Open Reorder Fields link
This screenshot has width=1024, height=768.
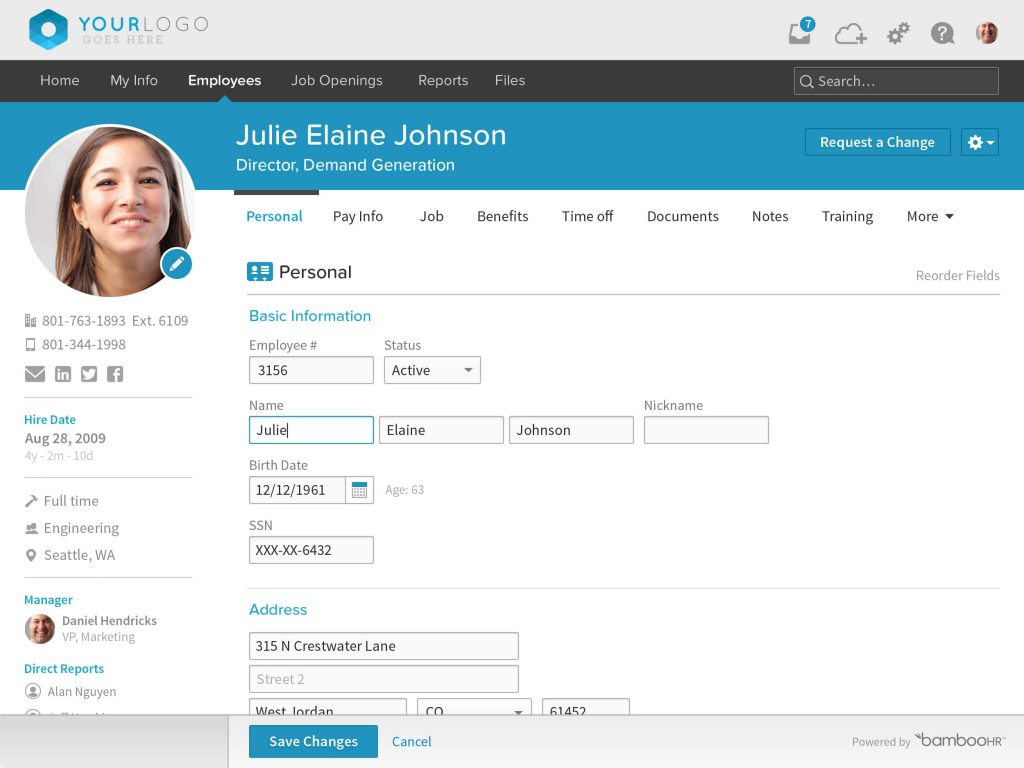(957, 275)
